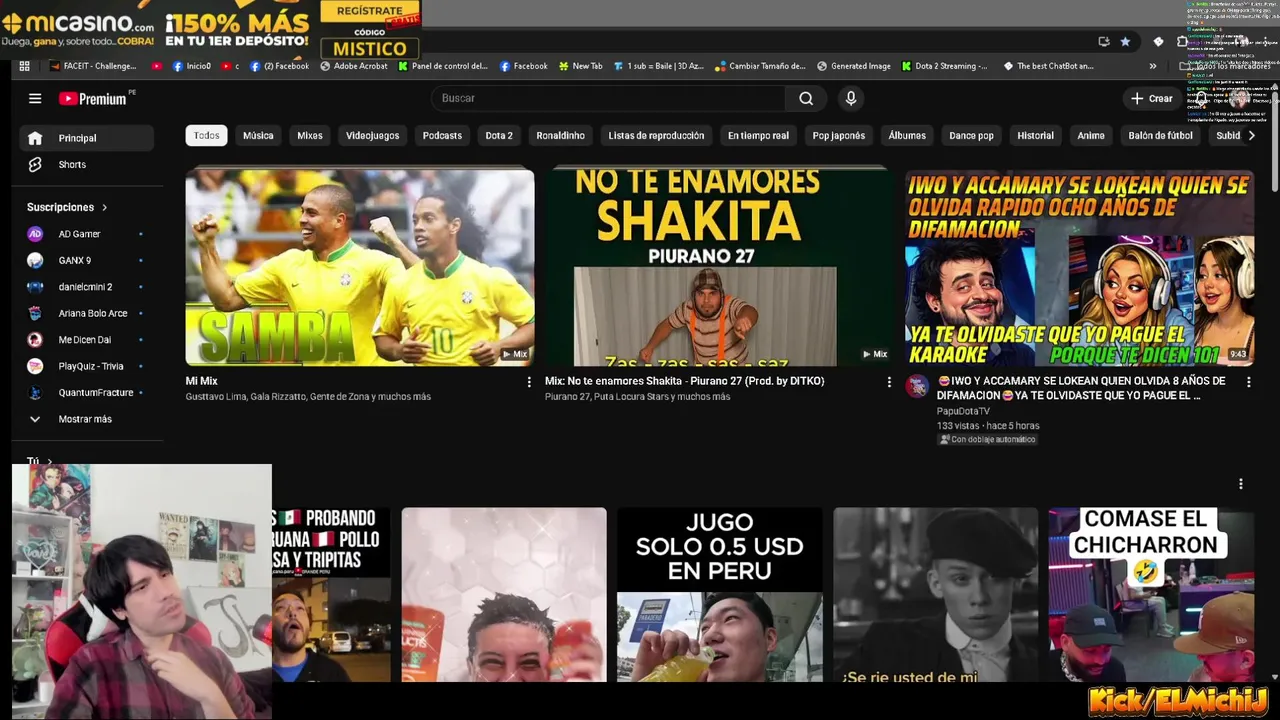The image size is (1280, 720).
Task: Click PapuDotaTV channel avatar
Action: tap(917, 386)
